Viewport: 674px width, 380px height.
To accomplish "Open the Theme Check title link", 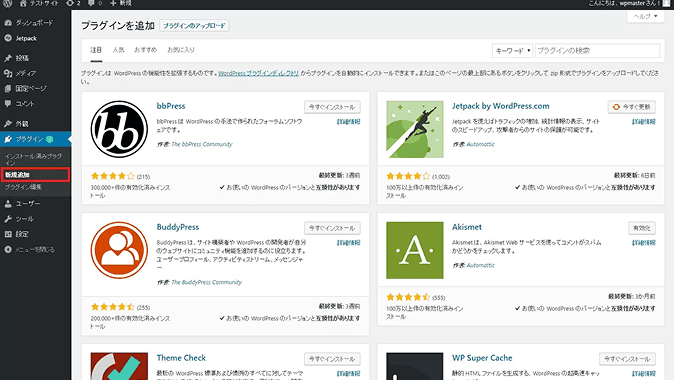I will [x=181, y=358].
